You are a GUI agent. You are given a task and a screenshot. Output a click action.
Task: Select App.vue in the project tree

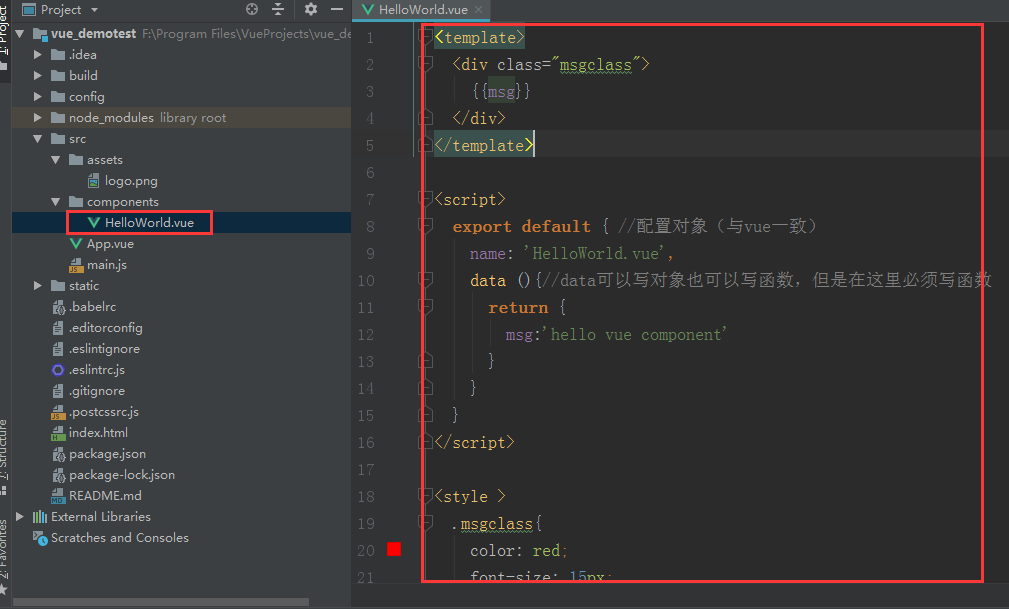click(x=110, y=244)
